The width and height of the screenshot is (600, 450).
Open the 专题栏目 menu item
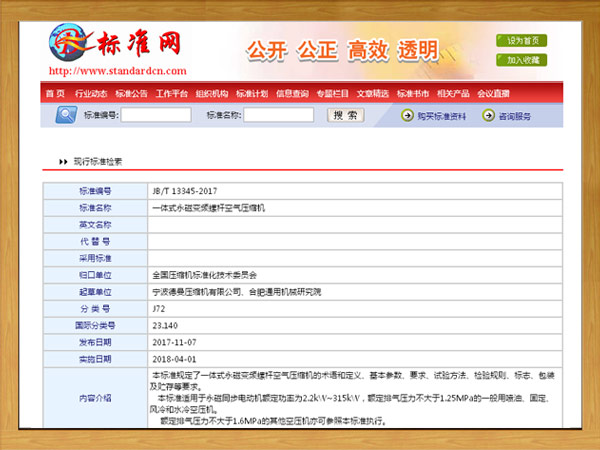(x=333, y=93)
